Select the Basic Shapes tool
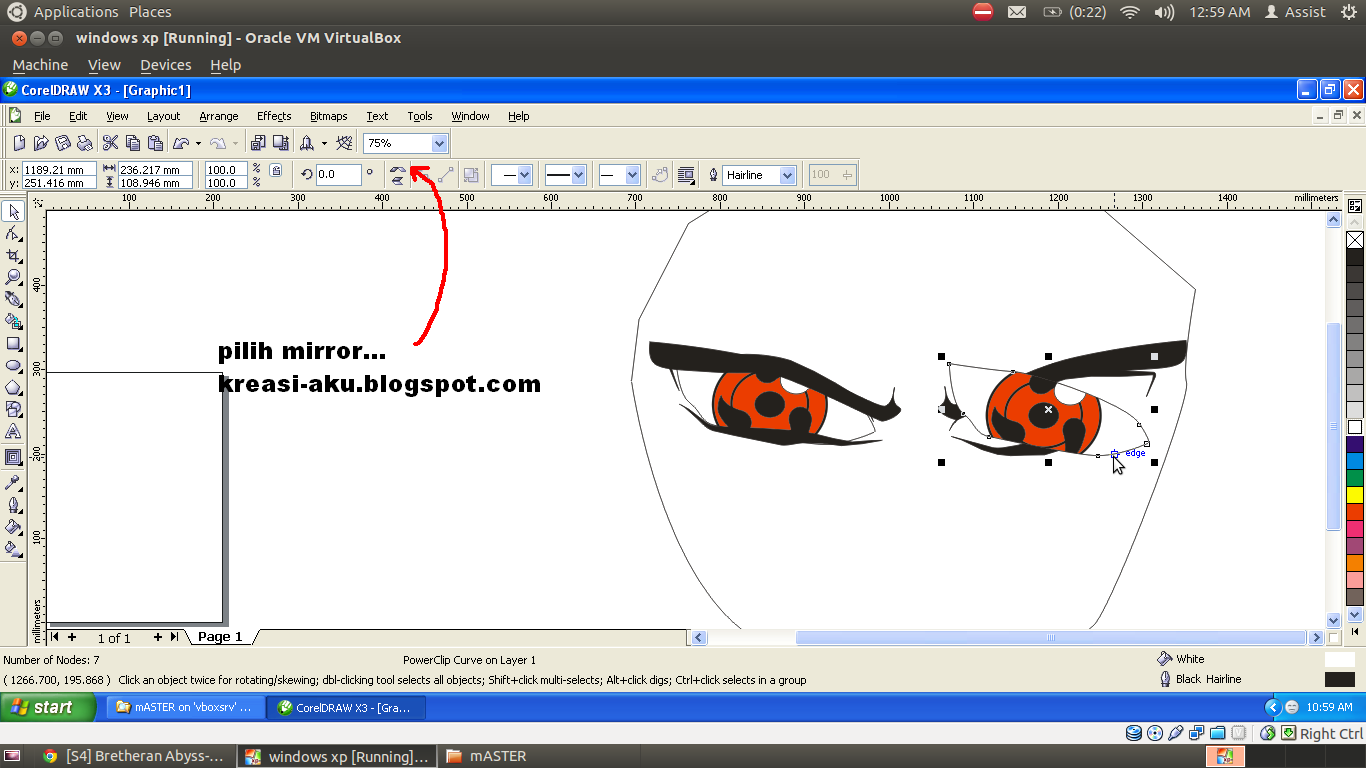The width and height of the screenshot is (1366, 768). (x=13, y=409)
